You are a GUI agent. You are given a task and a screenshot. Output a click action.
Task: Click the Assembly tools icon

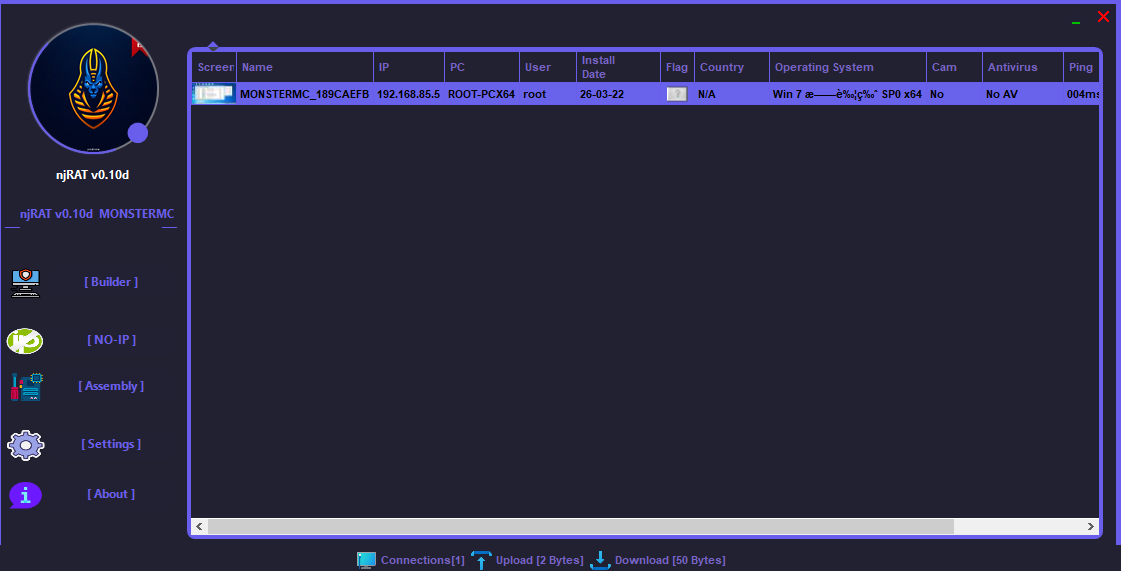pyautogui.click(x=27, y=387)
